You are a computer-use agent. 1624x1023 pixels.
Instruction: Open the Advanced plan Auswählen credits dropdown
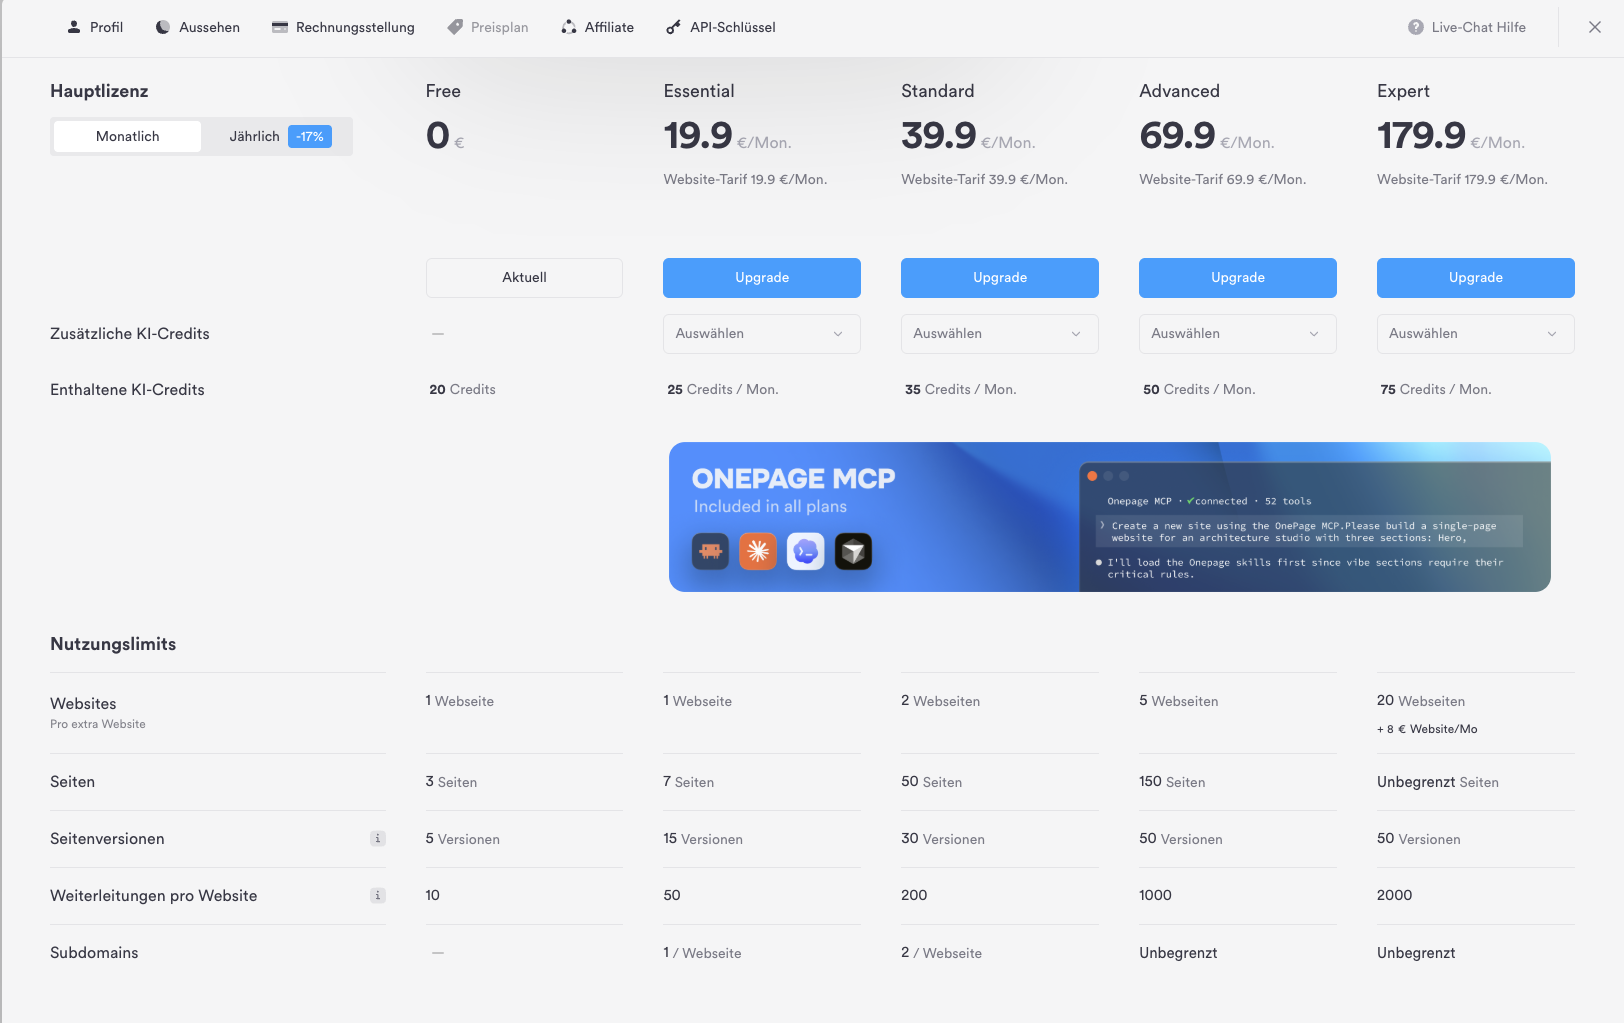[1238, 334]
